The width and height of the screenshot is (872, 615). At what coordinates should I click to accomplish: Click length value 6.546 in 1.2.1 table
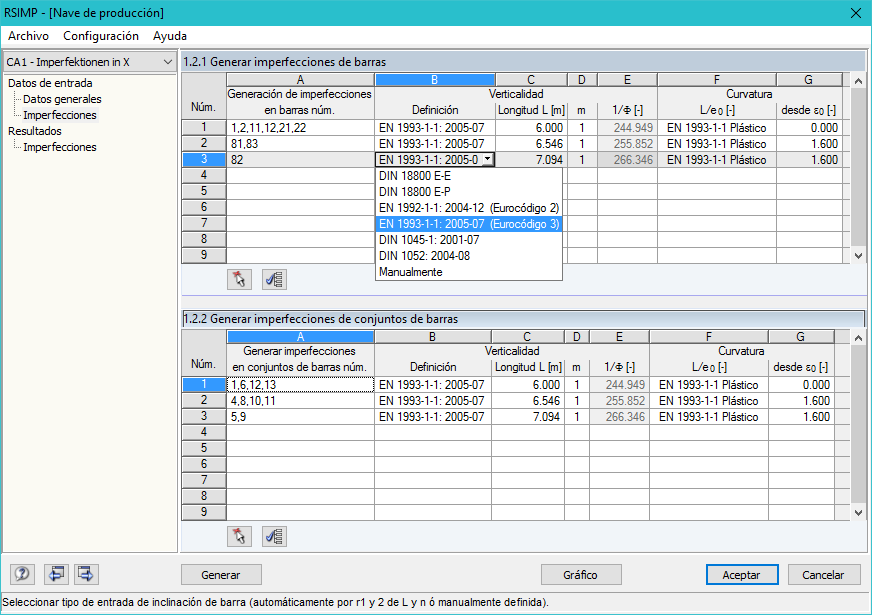coord(531,144)
